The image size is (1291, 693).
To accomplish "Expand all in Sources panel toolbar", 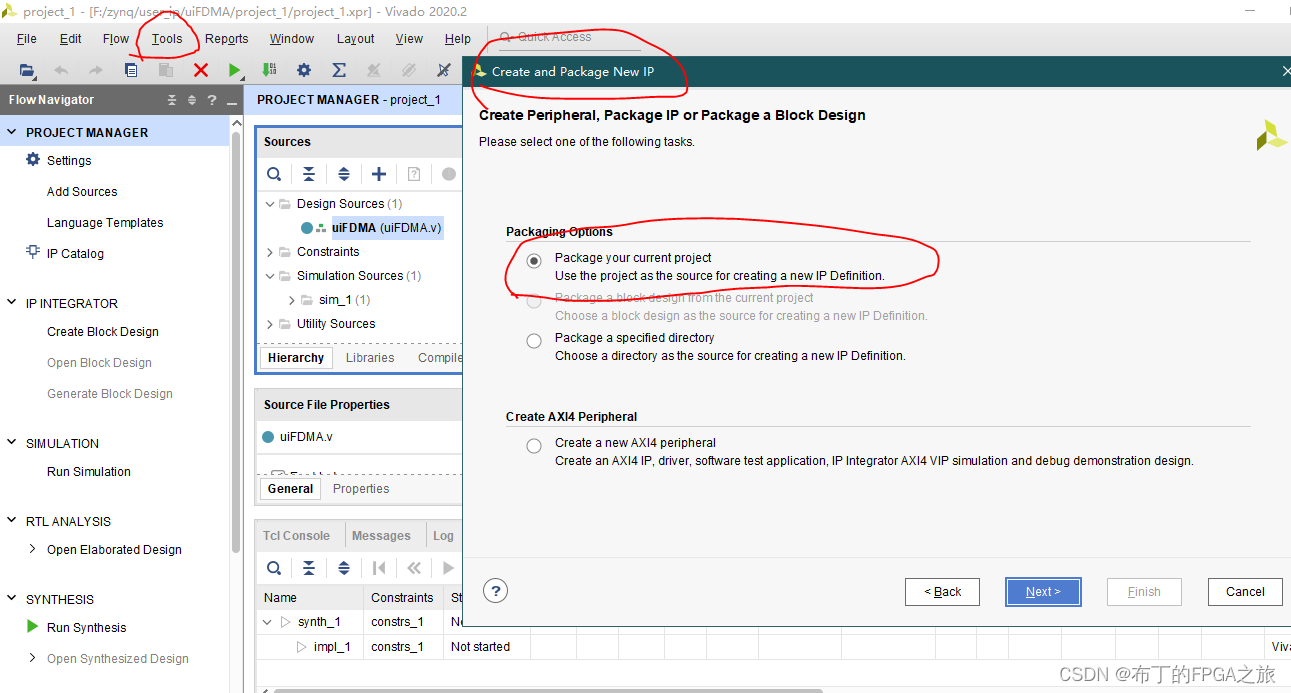I will pyautogui.click(x=344, y=174).
